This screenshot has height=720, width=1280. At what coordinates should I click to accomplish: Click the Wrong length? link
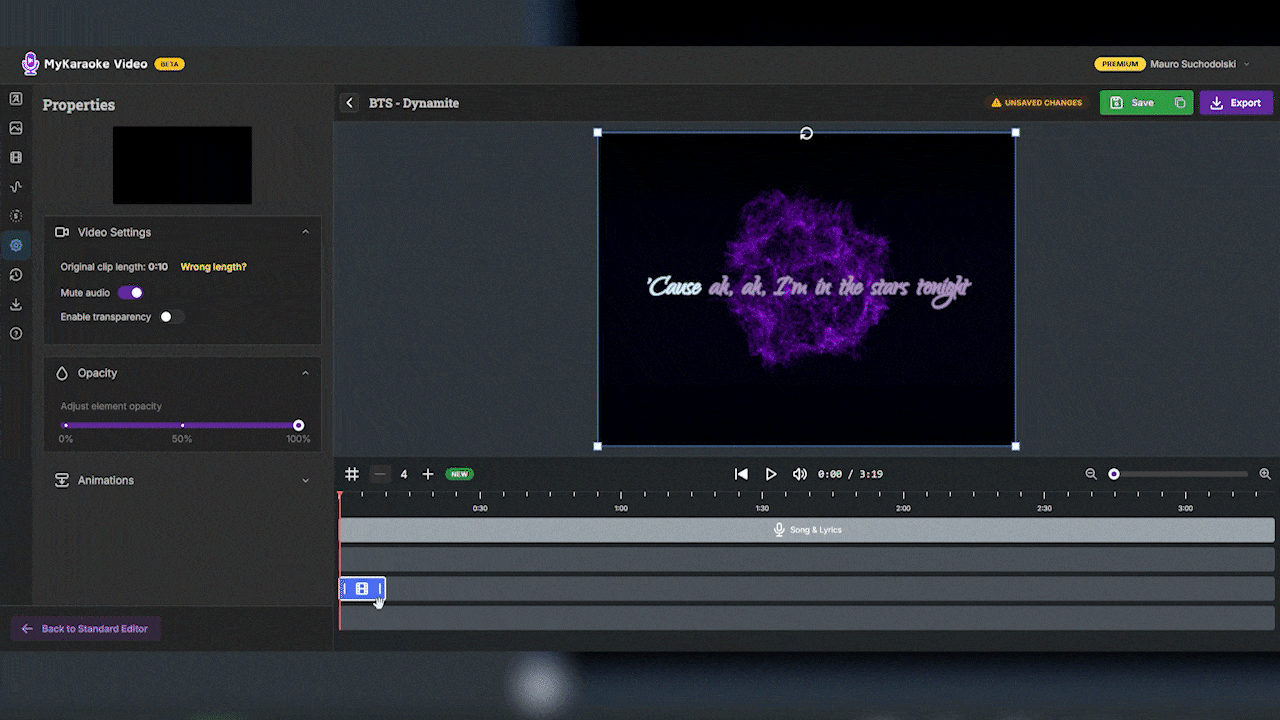213,267
